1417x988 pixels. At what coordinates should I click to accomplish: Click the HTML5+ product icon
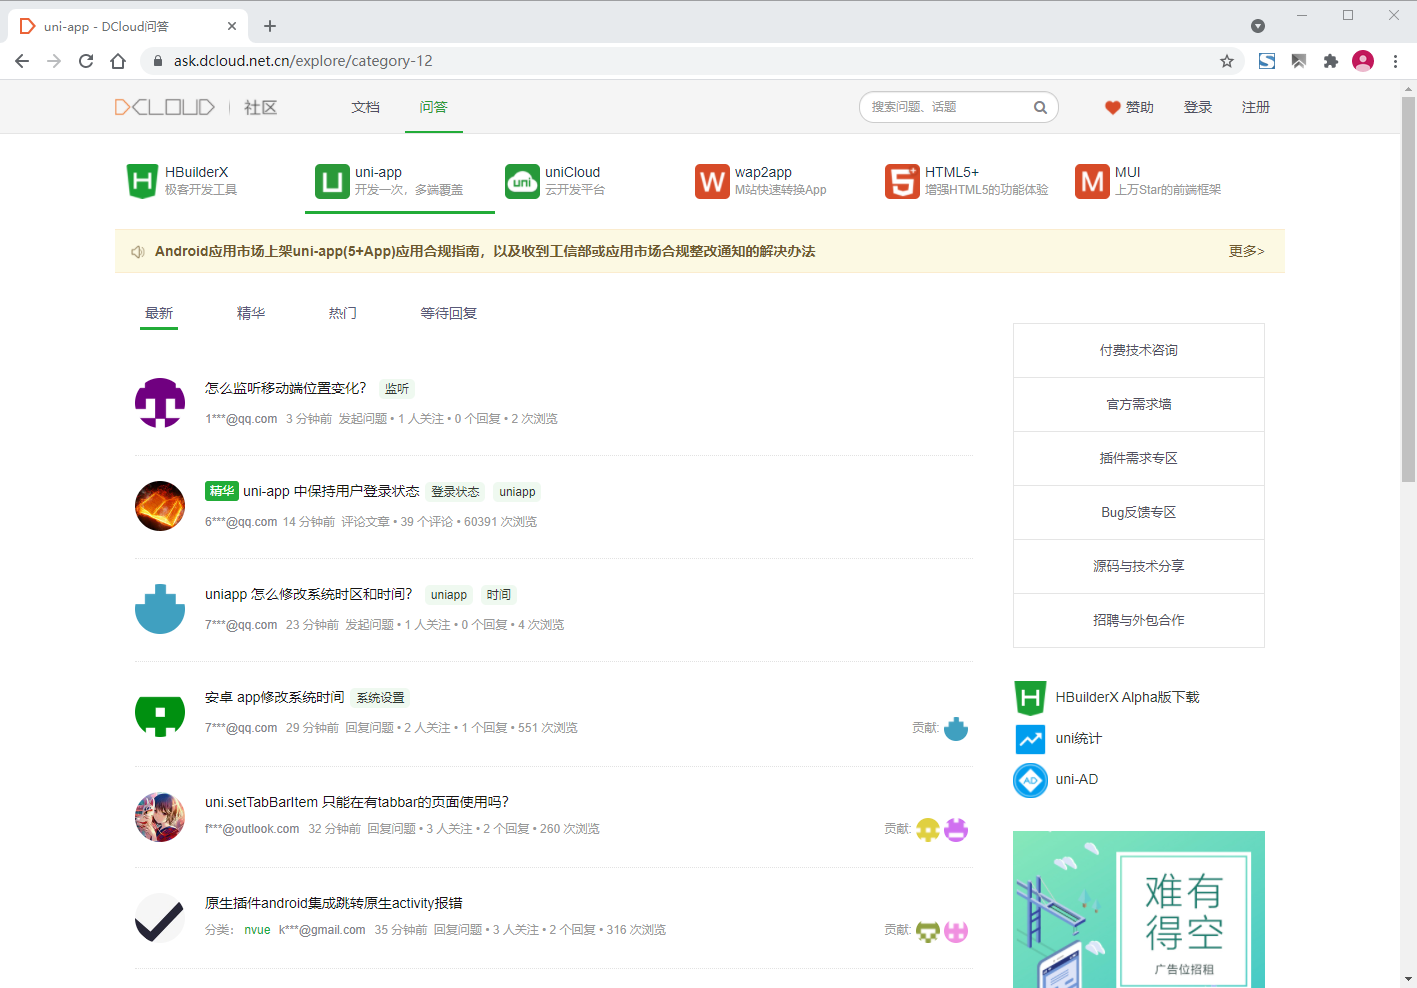pyautogui.click(x=902, y=181)
